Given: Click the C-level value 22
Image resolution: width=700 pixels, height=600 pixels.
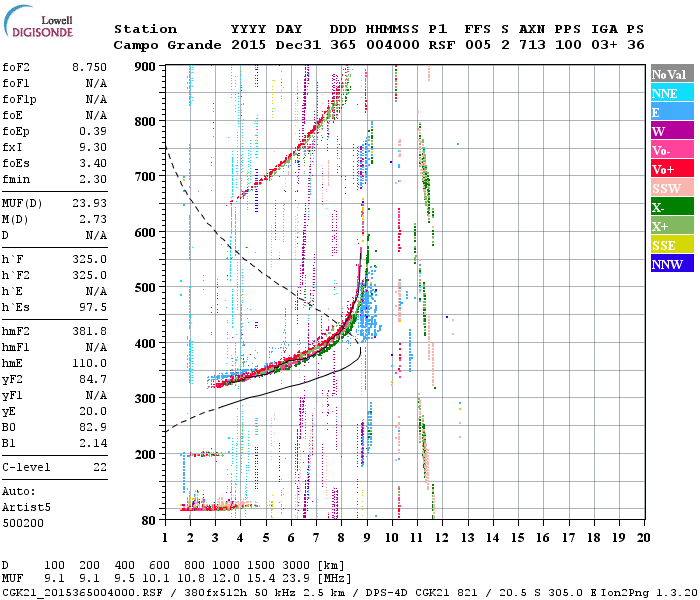Looking at the screenshot, I should (100, 468).
